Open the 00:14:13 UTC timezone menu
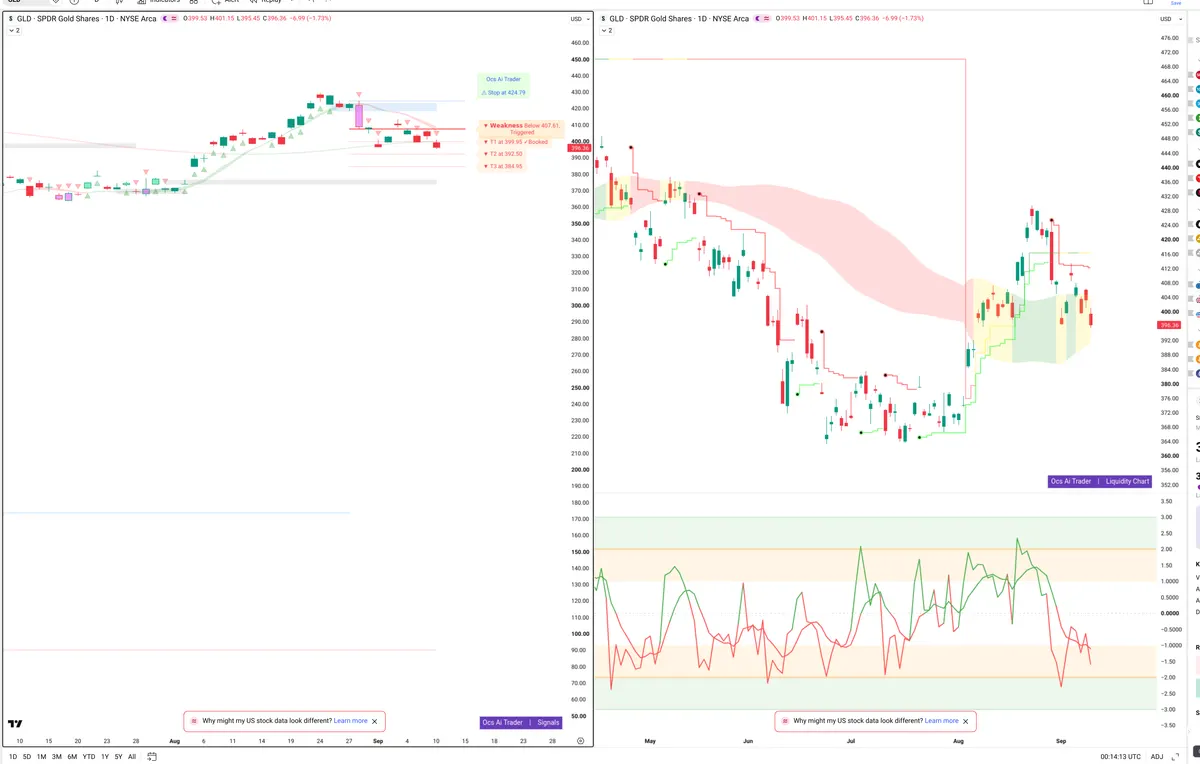The height and width of the screenshot is (764, 1200). point(1120,756)
